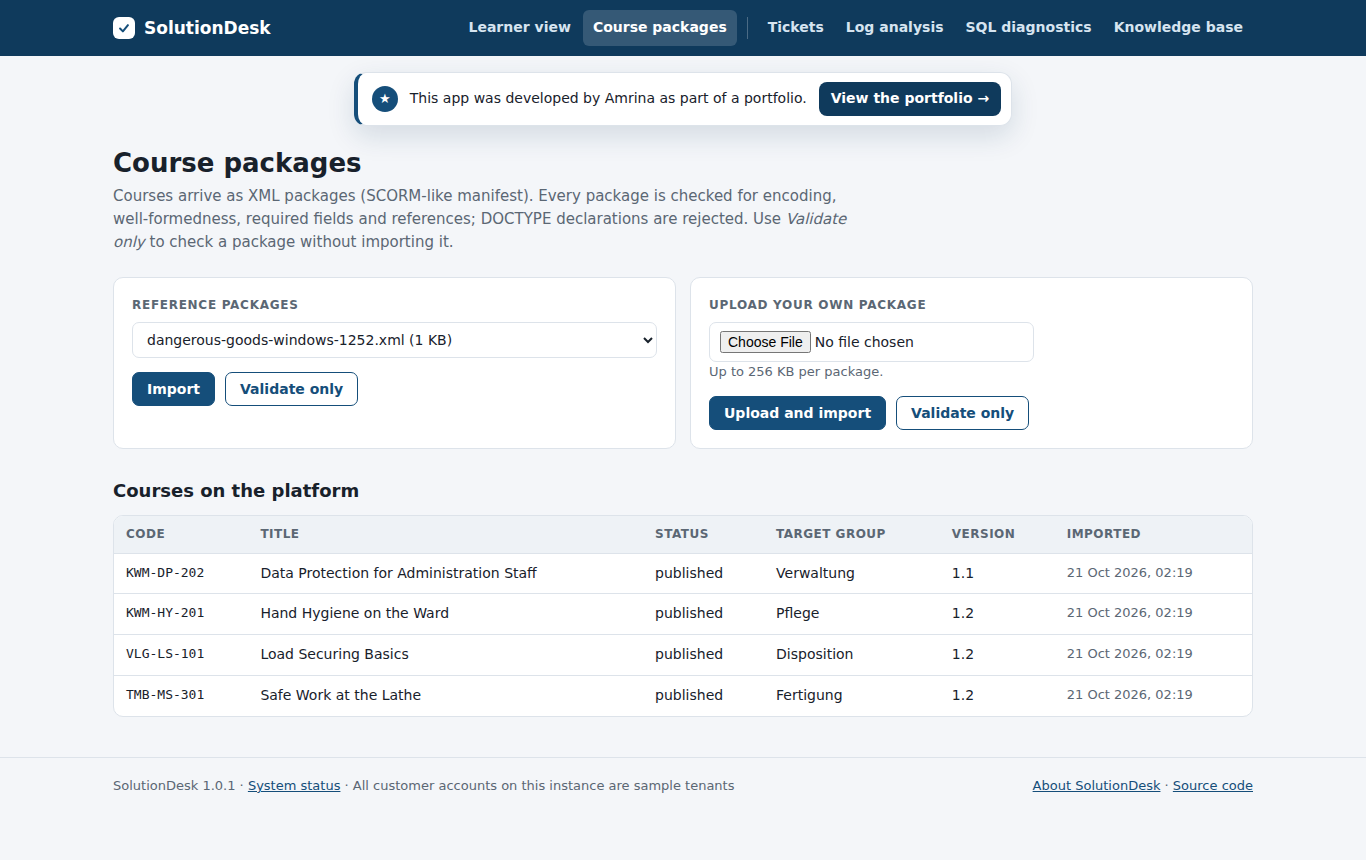The image size is (1366, 860).
Task: Click the Courses on the platform heading
Action: point(236,491)
